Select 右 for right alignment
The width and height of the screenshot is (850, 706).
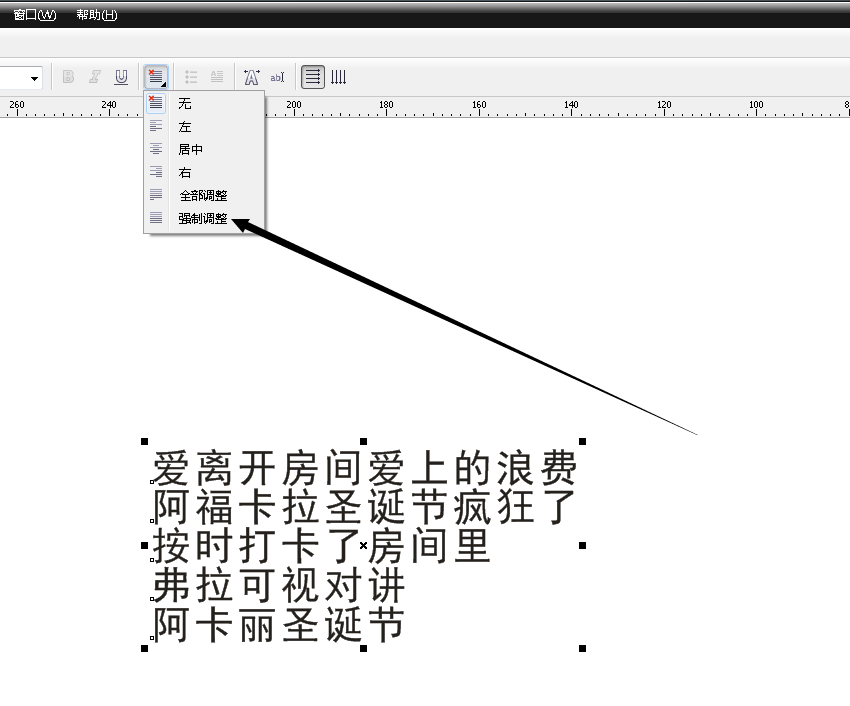[184, 172]
